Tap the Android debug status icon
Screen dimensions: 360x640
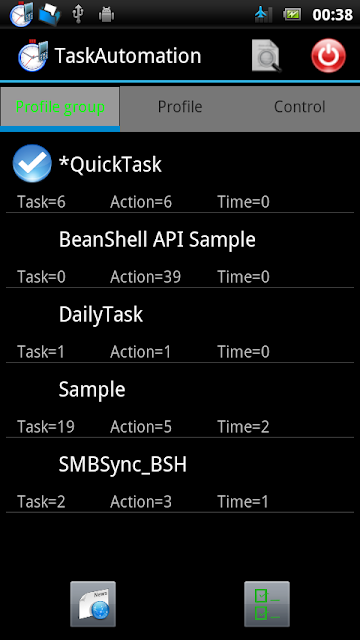(x=106, y=16)
